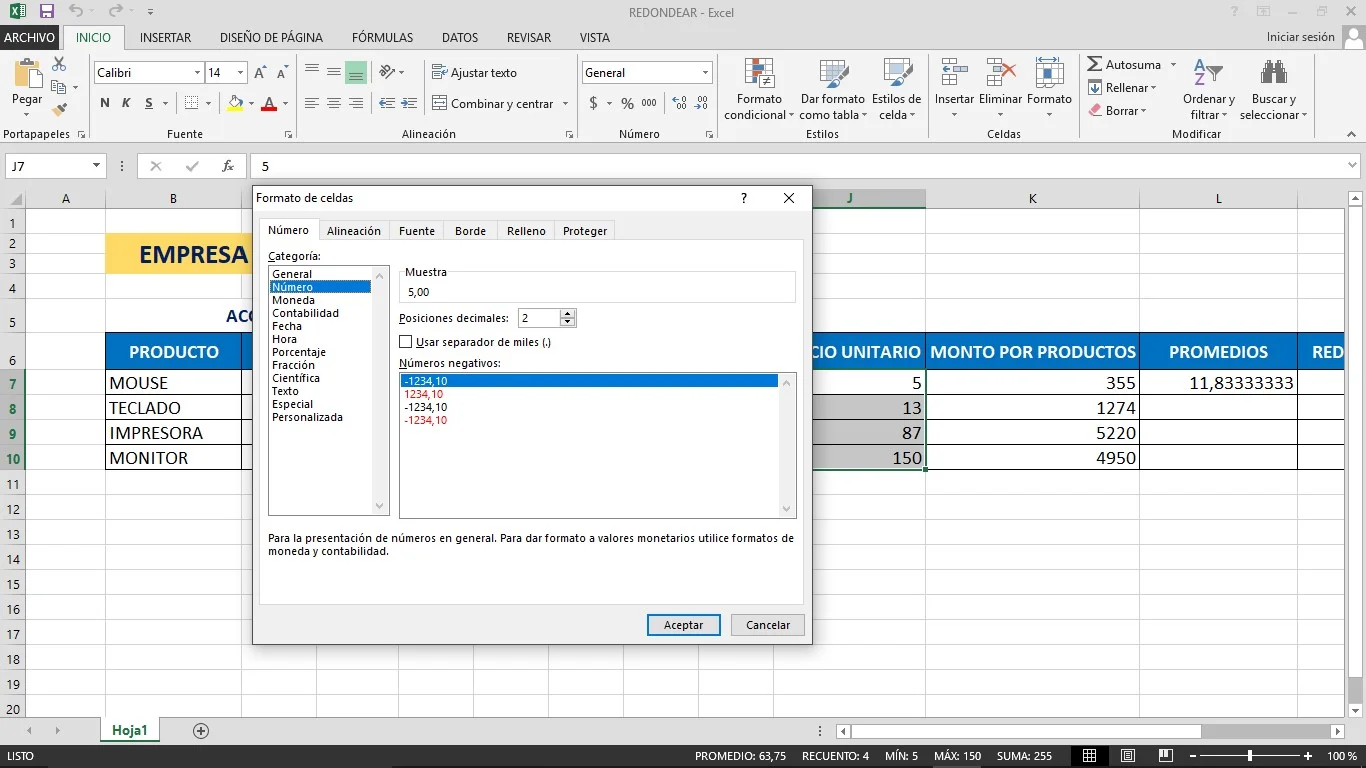Open number format General dropdown
The width and height of the screenshot is (1366, 768).
click(x=705, y=73)
